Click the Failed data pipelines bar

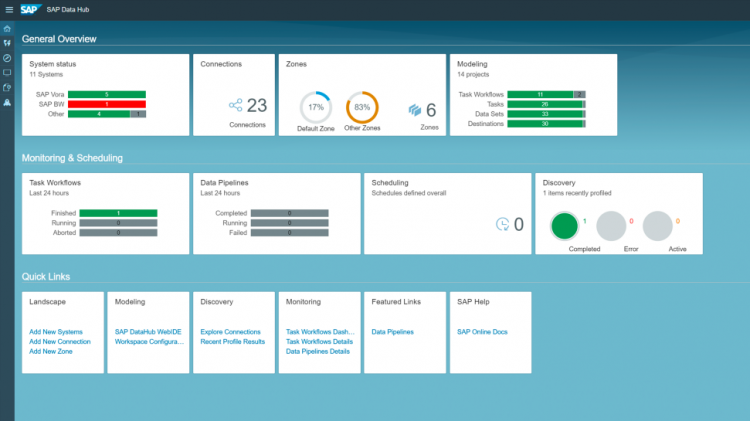[x=289, y=233]
